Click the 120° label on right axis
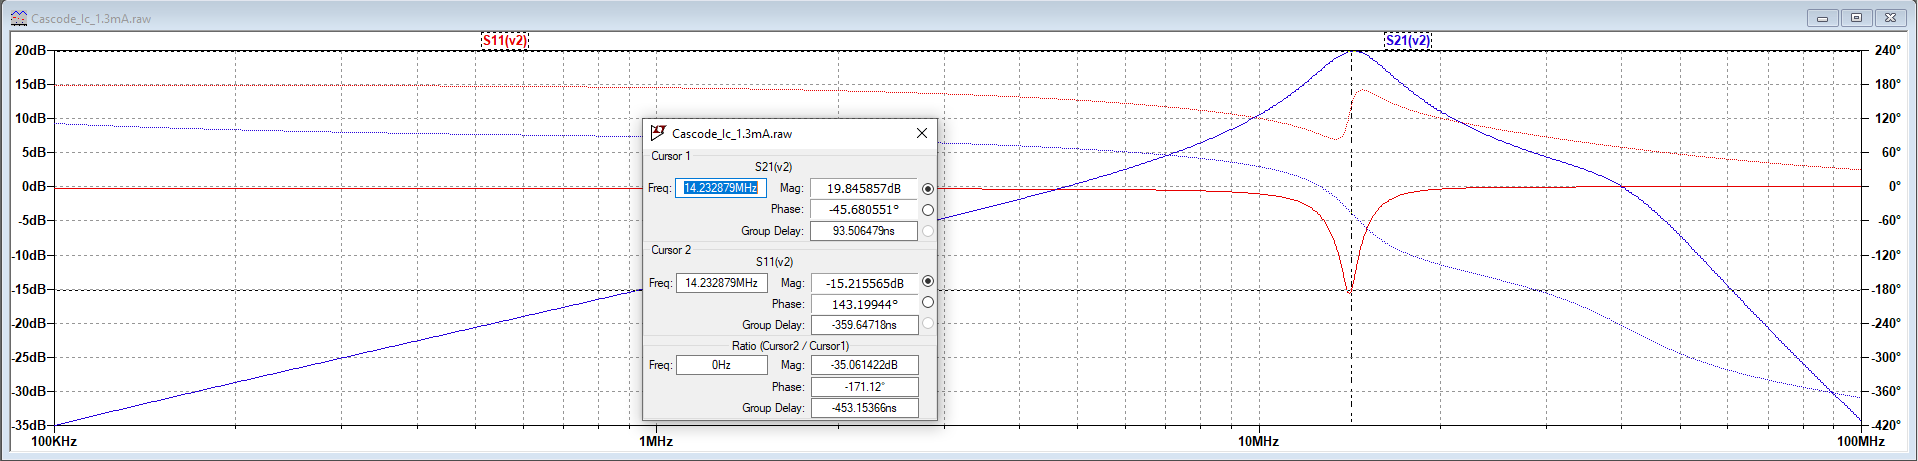 (1888, 118)
